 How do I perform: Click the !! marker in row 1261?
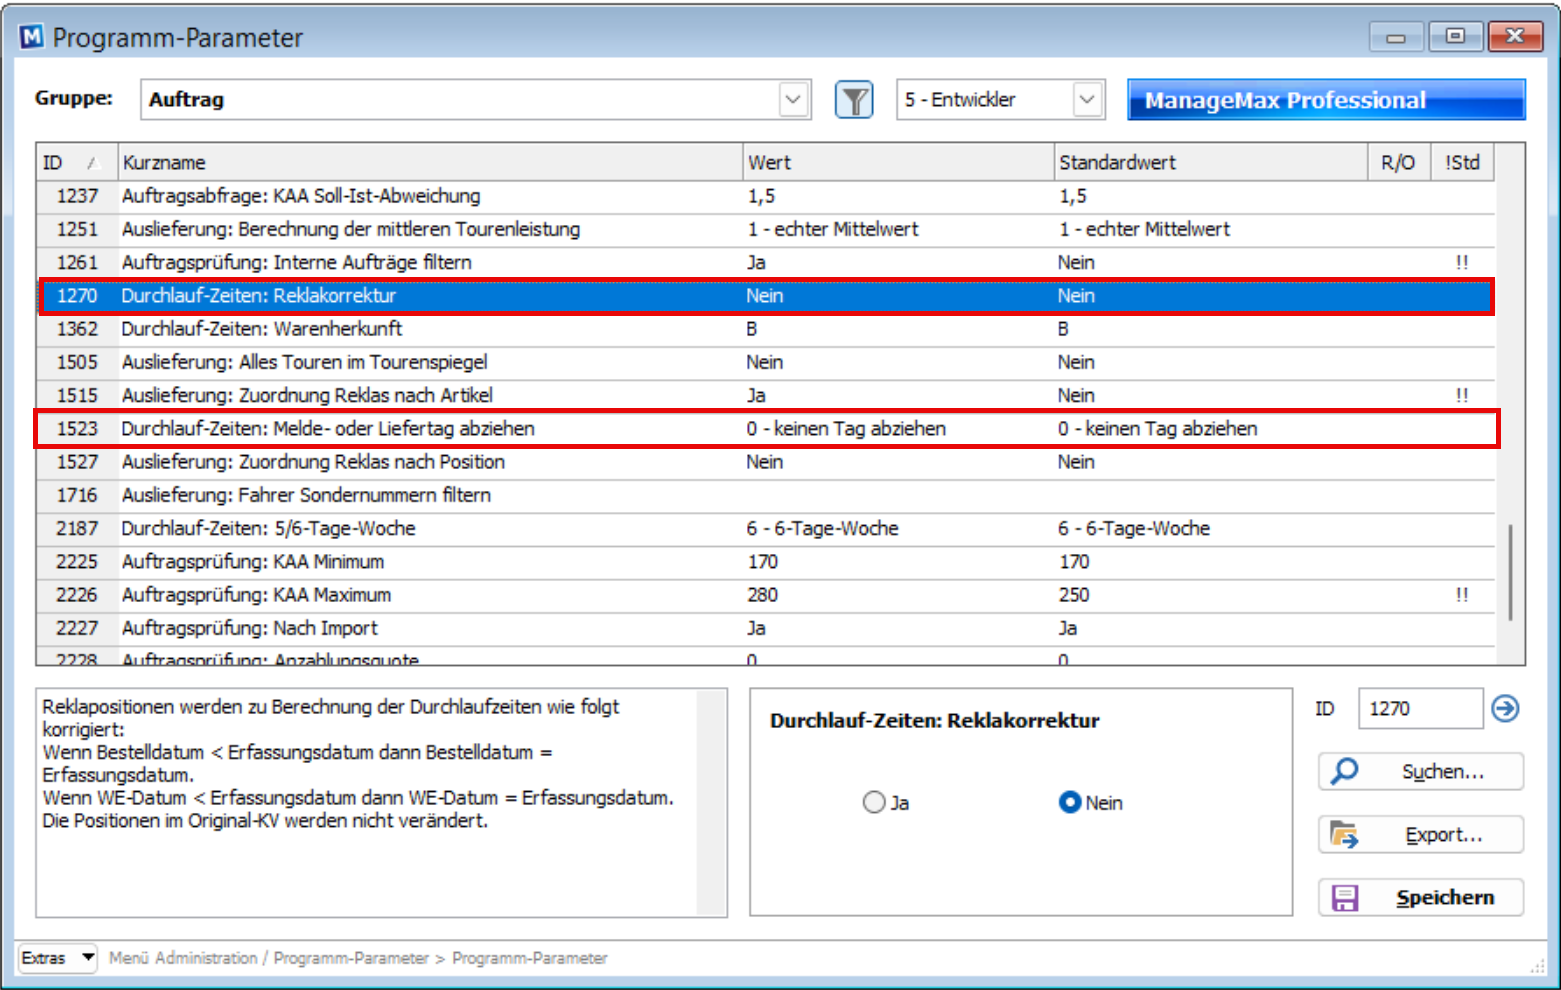coord(1462,262)
